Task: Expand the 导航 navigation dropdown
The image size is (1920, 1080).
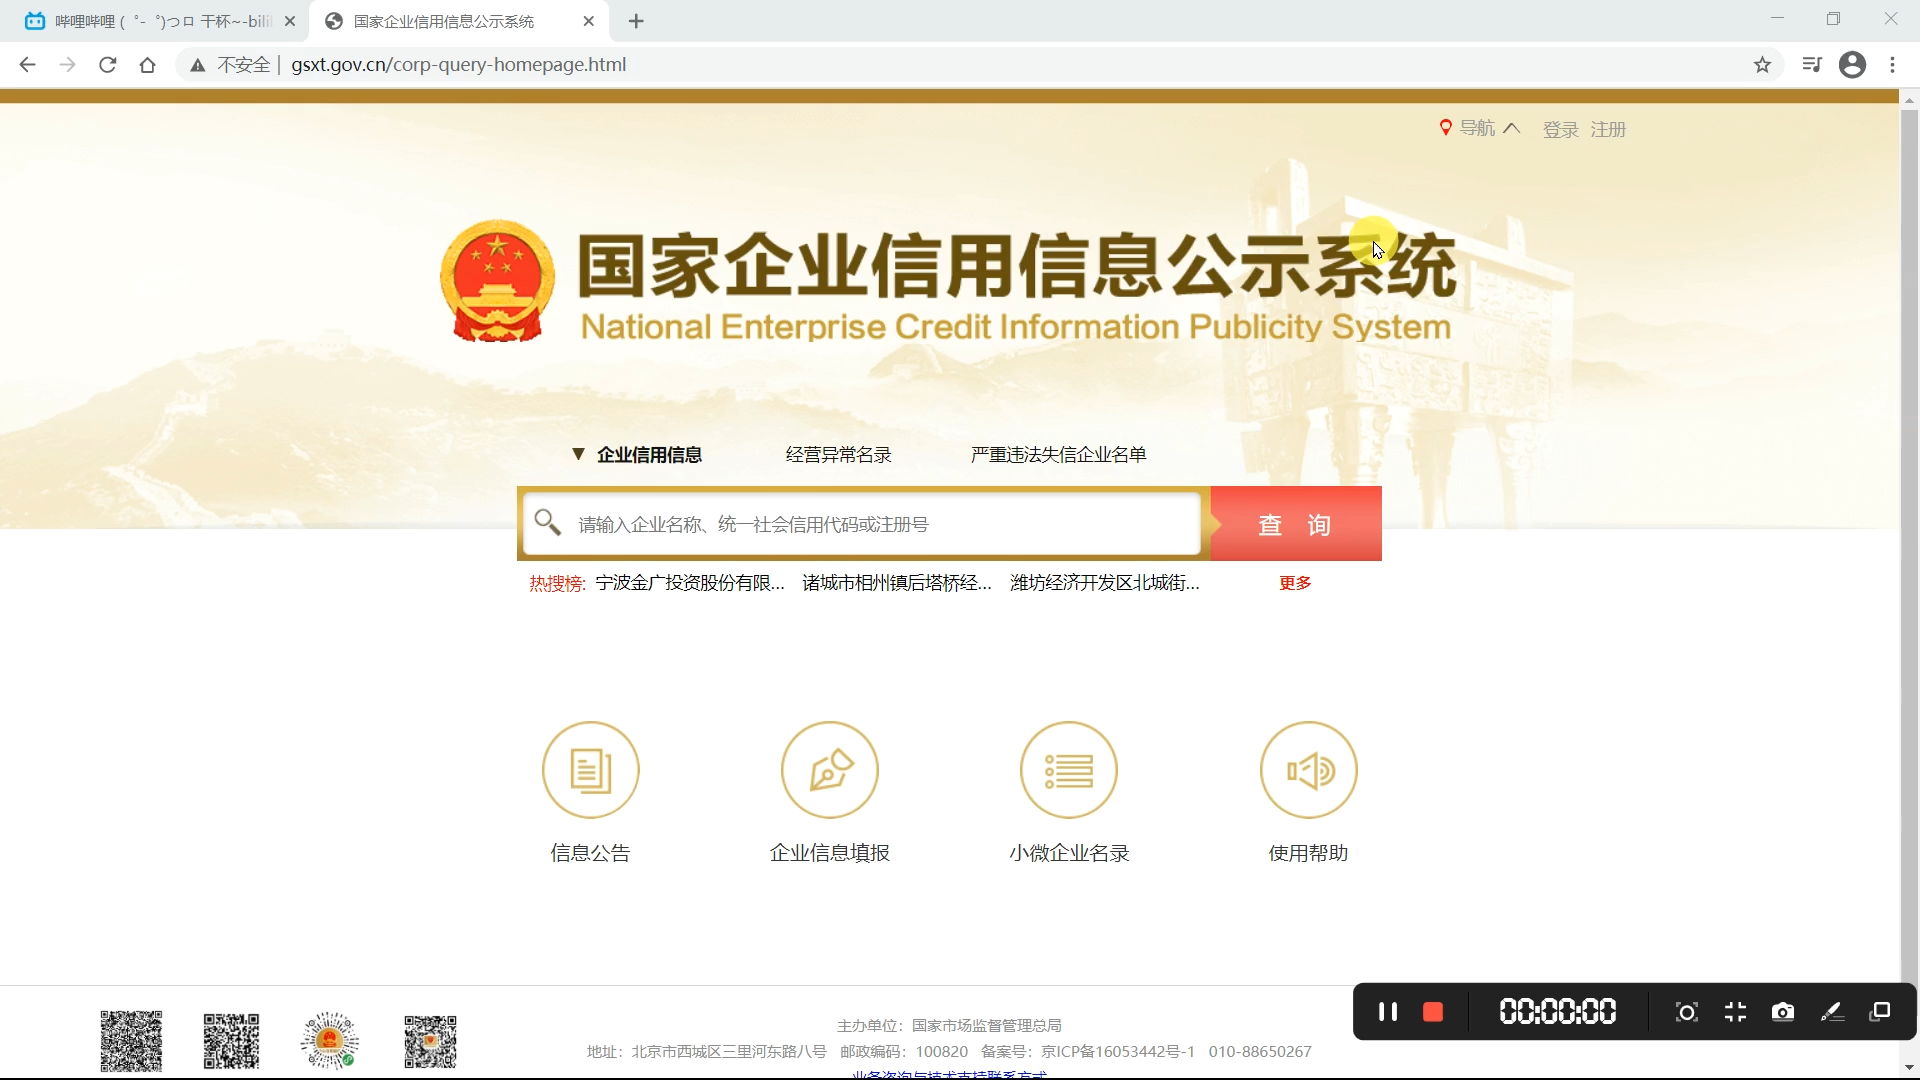Action: coord(1480,128)
